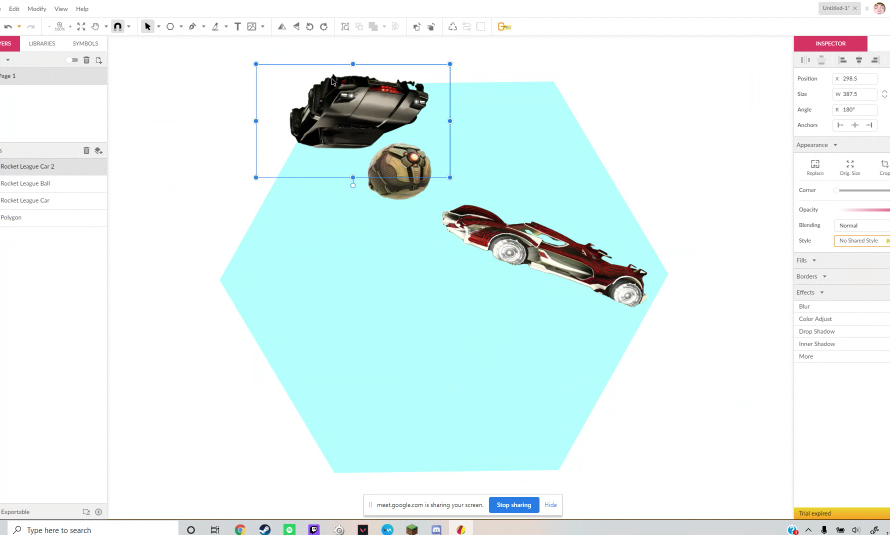This screenshot has width=890, height=535.
Task: Switch to the Libraries tab
Action: (42, 43)
